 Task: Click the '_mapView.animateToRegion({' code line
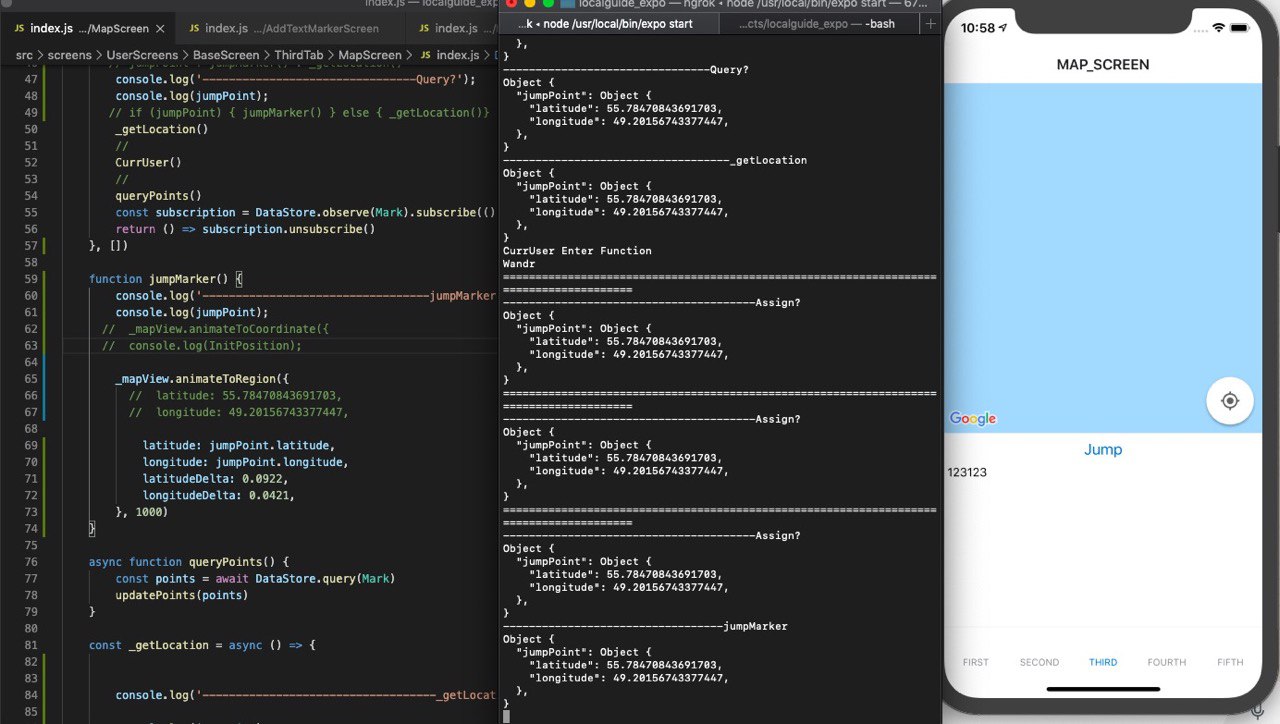pos(202,379)
